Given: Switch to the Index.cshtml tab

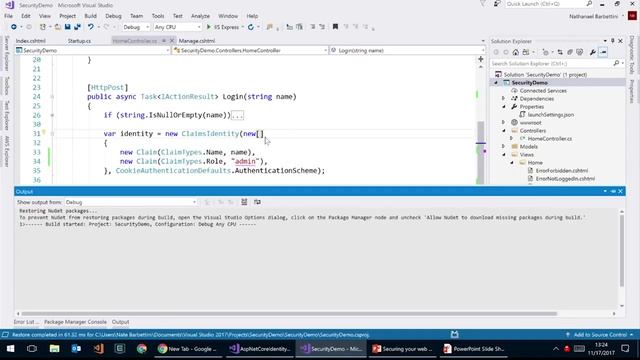Looking at the screenshot, I should pyautogui.click(x=31, y=41).
